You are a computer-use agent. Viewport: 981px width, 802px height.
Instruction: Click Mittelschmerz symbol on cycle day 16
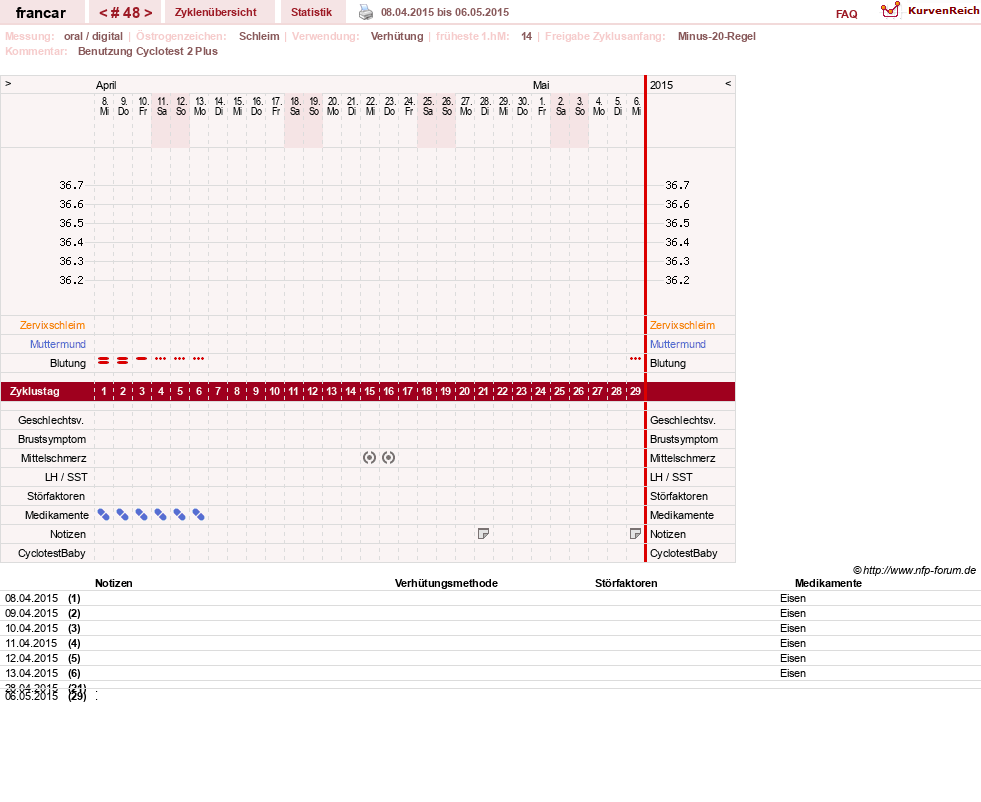389,458
